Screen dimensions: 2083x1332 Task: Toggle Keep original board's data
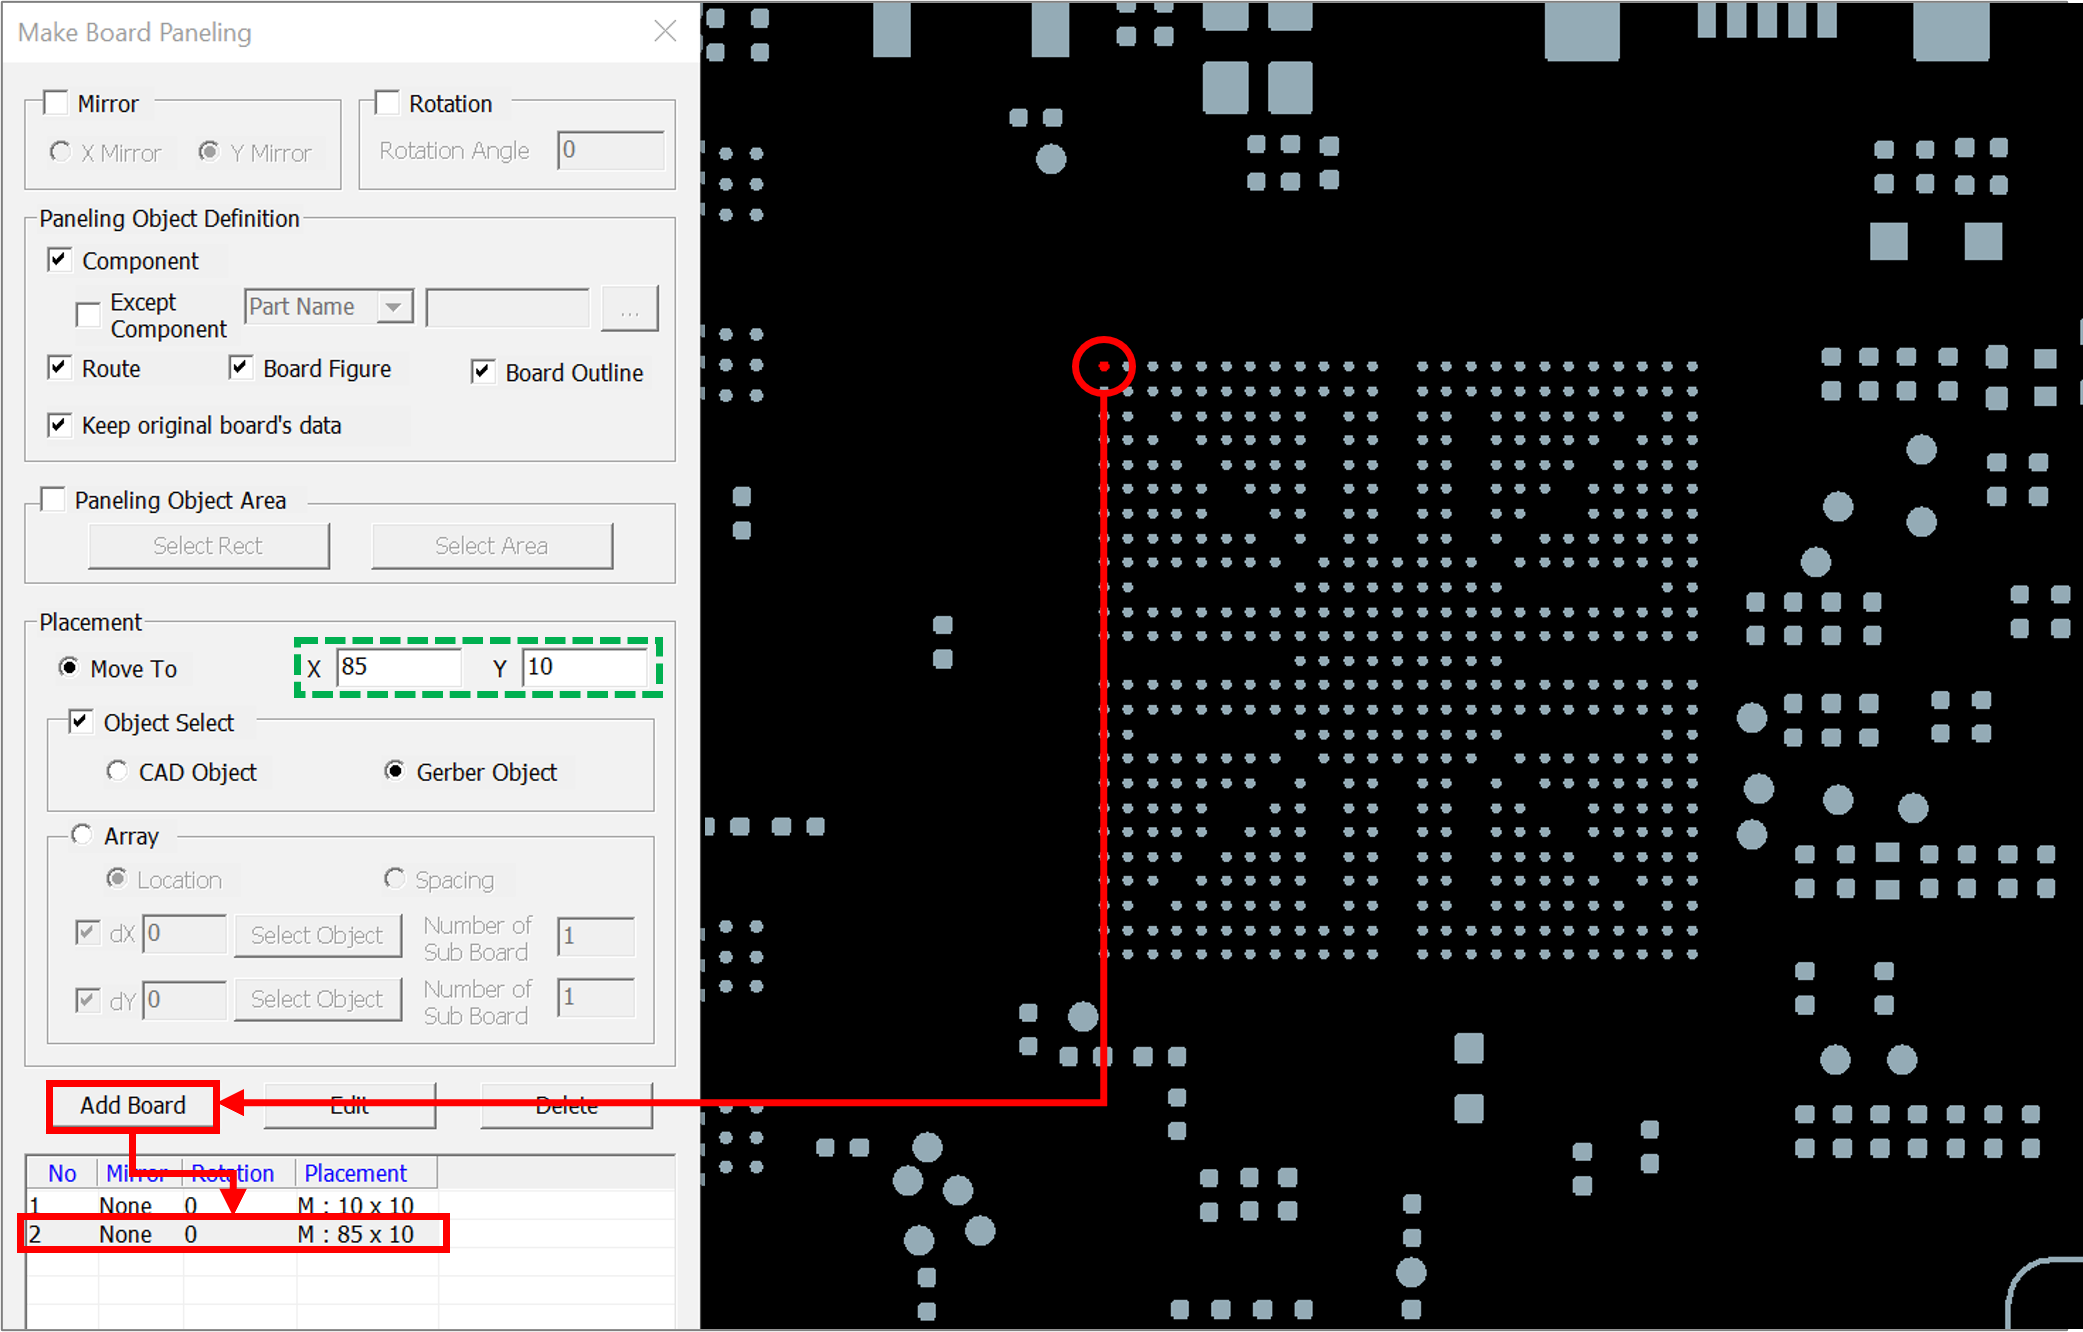(x=59, y=425)
